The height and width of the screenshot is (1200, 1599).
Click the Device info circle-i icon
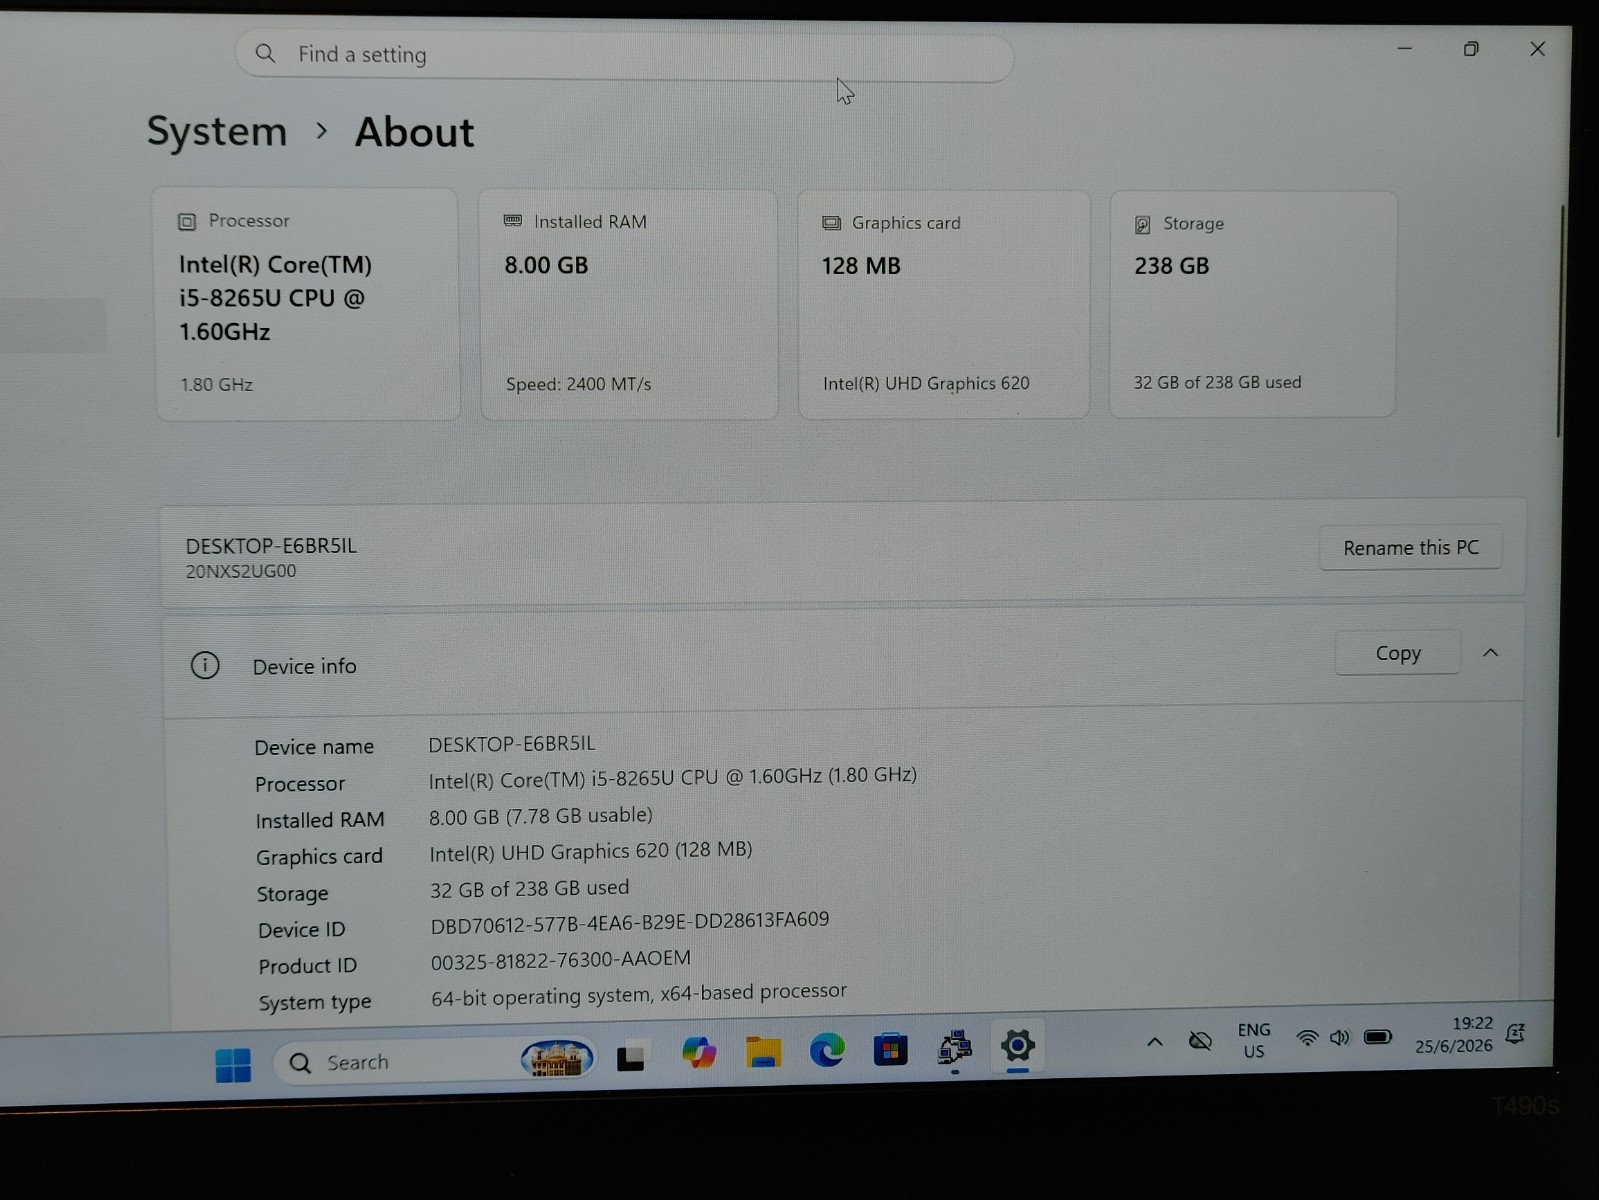point(205,666)
